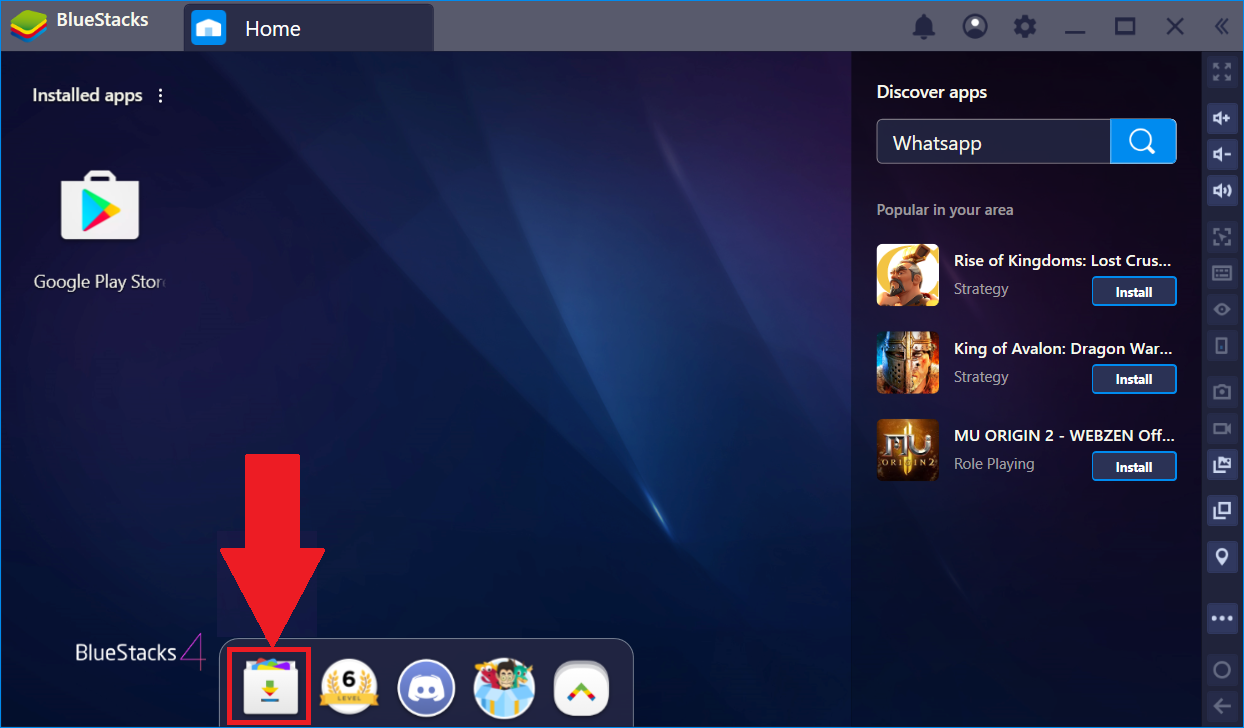Mute the sound with speaker icon

click(1222, 190)
